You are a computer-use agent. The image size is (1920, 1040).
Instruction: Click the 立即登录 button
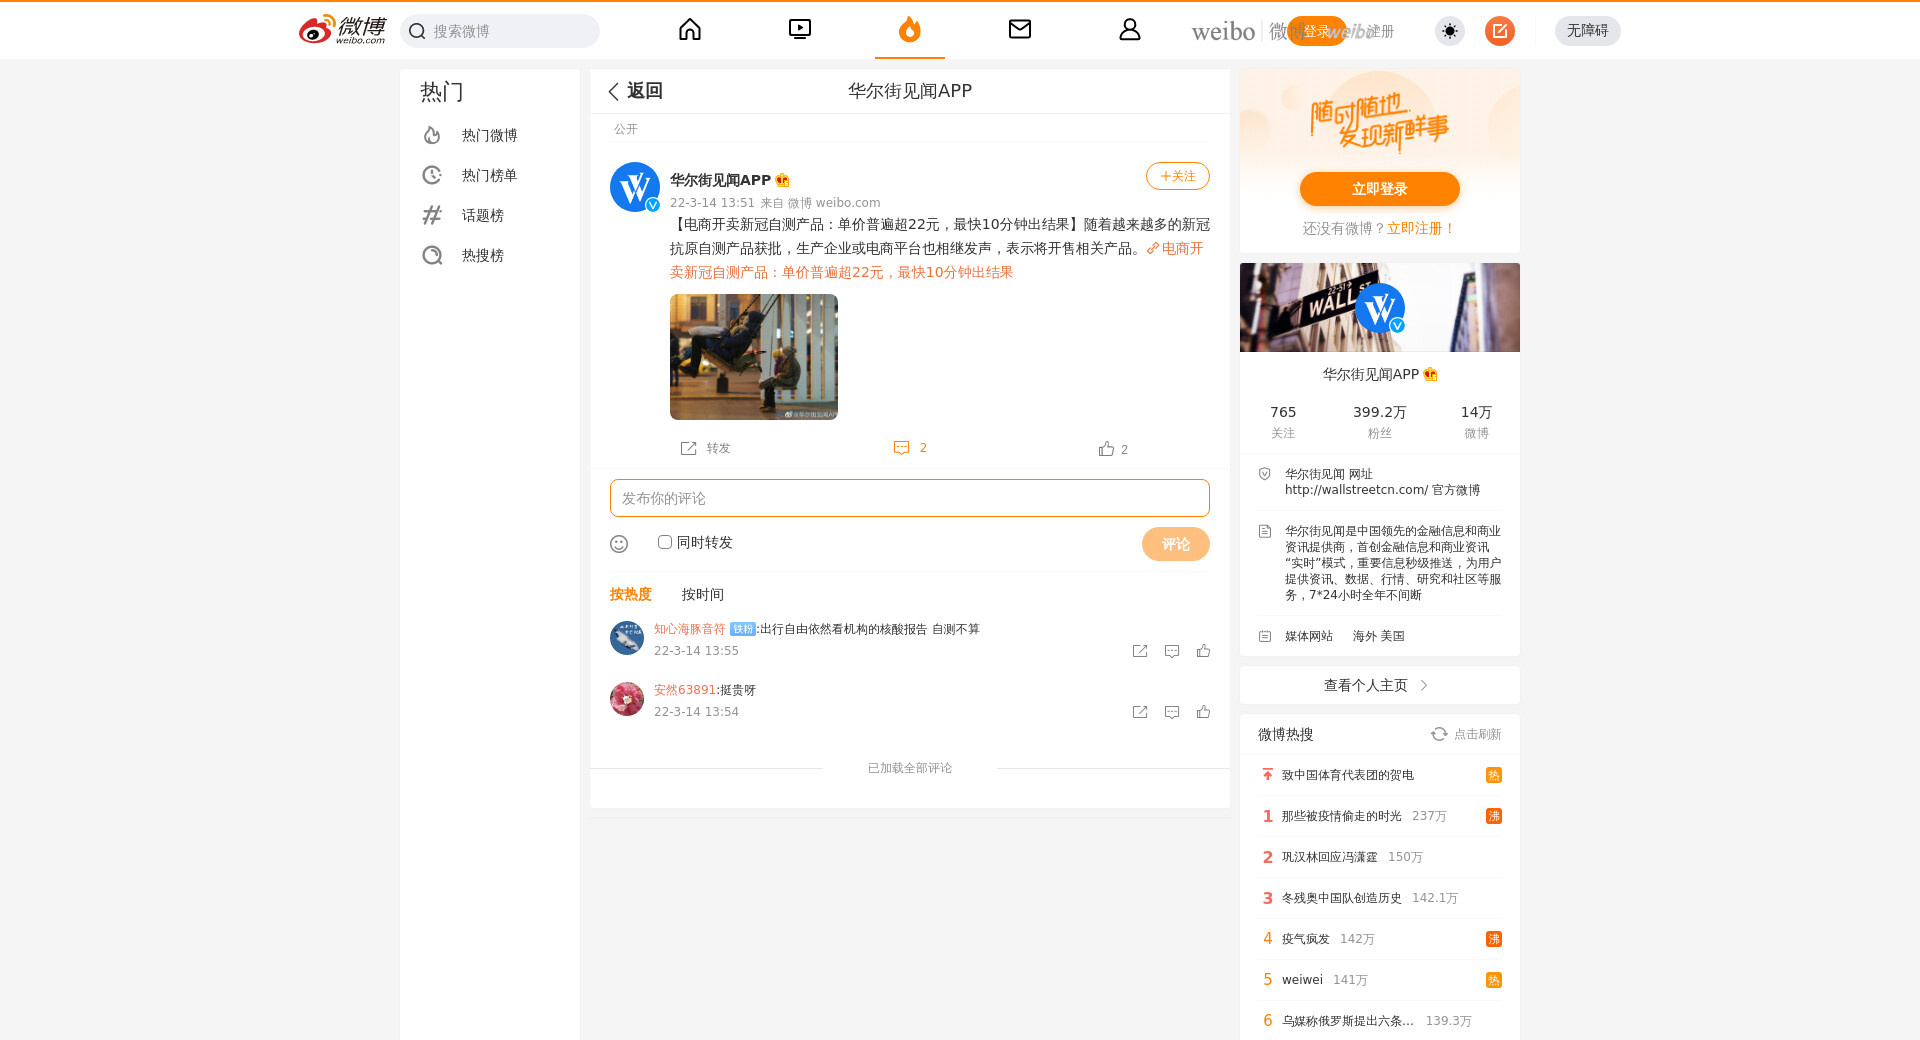coord(1380,189)
